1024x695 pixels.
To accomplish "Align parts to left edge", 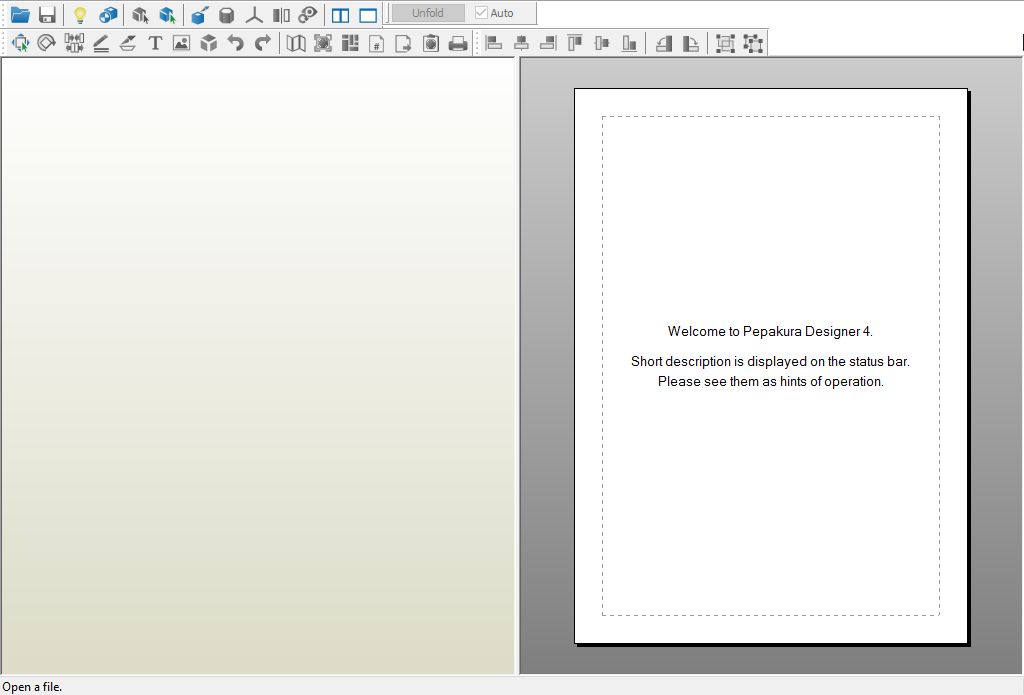I will pyautogui.click(x=494, y=43).
